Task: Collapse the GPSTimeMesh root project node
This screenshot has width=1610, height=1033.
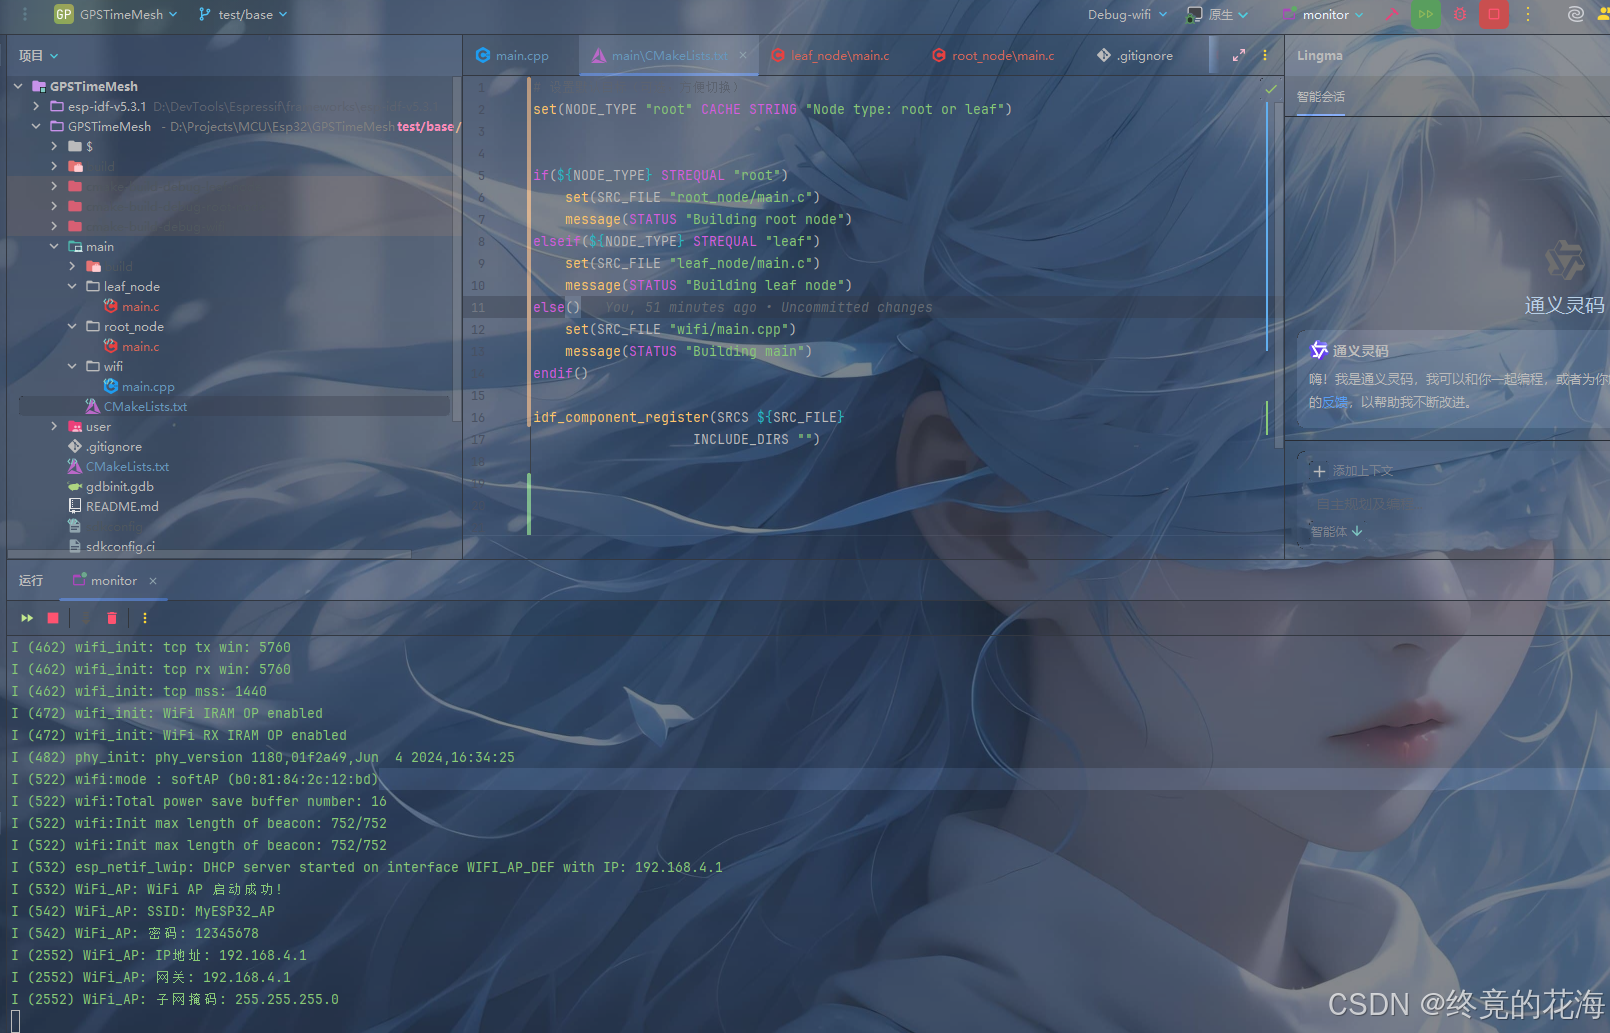Action: coord(18,86)
